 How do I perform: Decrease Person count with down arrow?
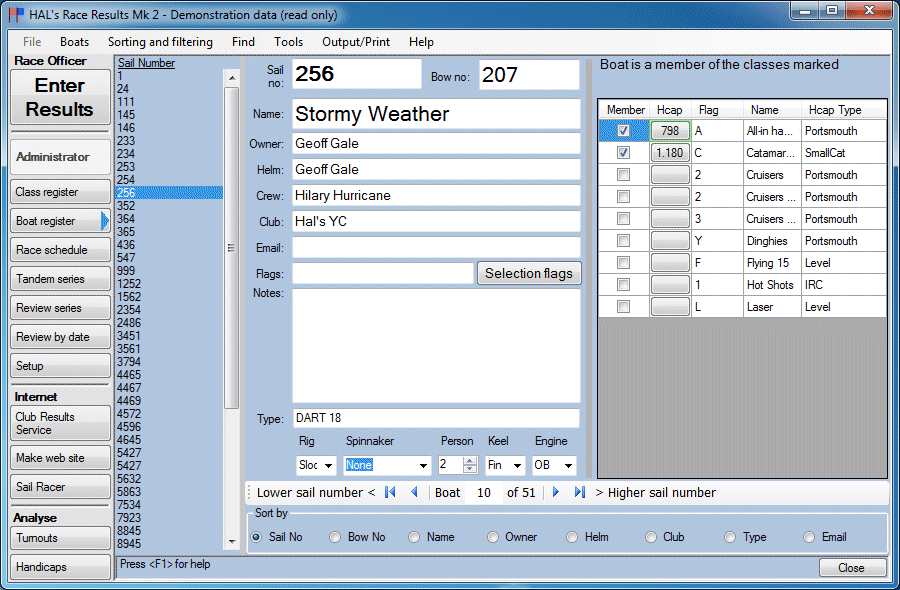pyautogui.click(x=470, y=469)
